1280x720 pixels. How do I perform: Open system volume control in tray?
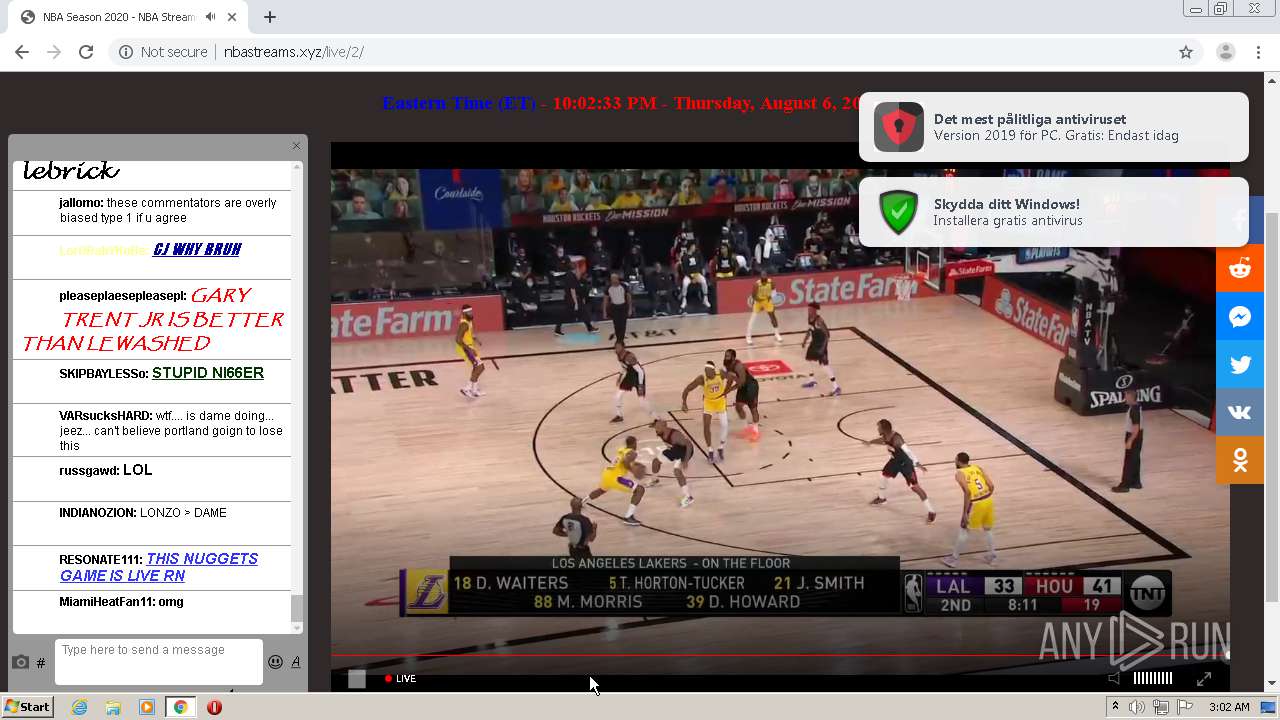point(1137,707)
